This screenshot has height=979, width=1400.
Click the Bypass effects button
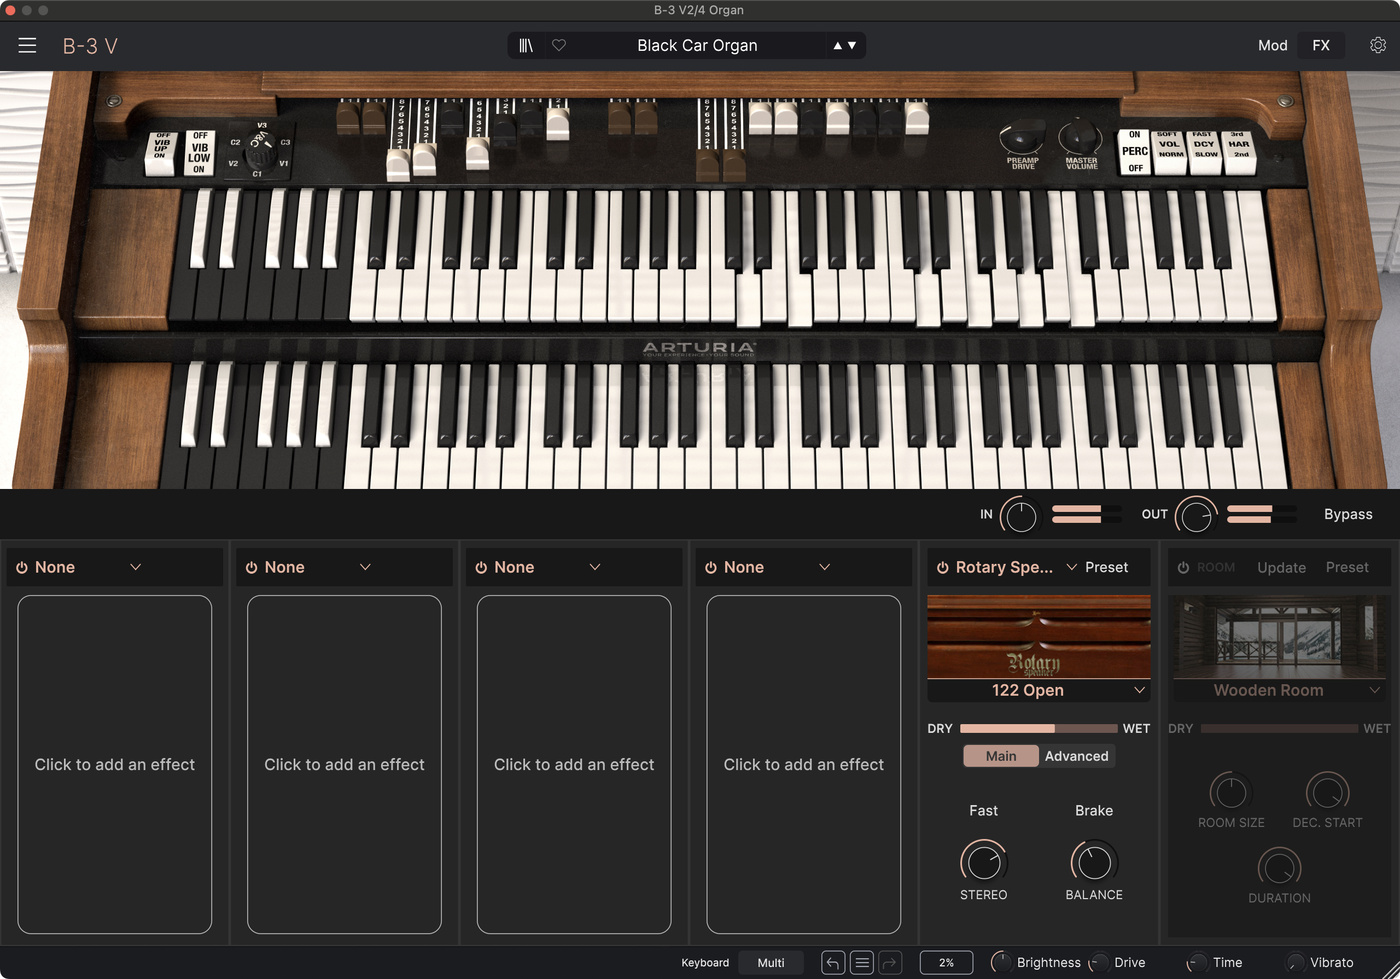click(1348, 514)
